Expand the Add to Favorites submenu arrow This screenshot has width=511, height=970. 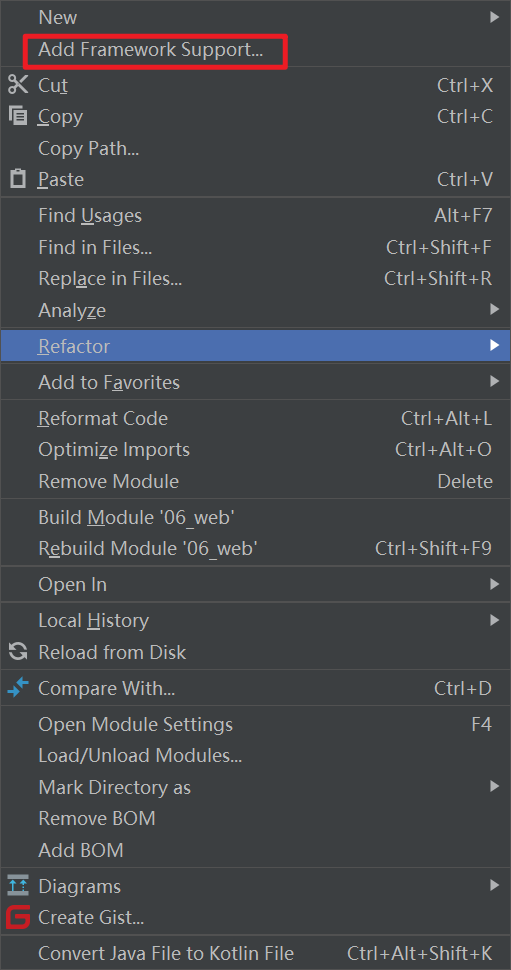click(x=494, y=382)
